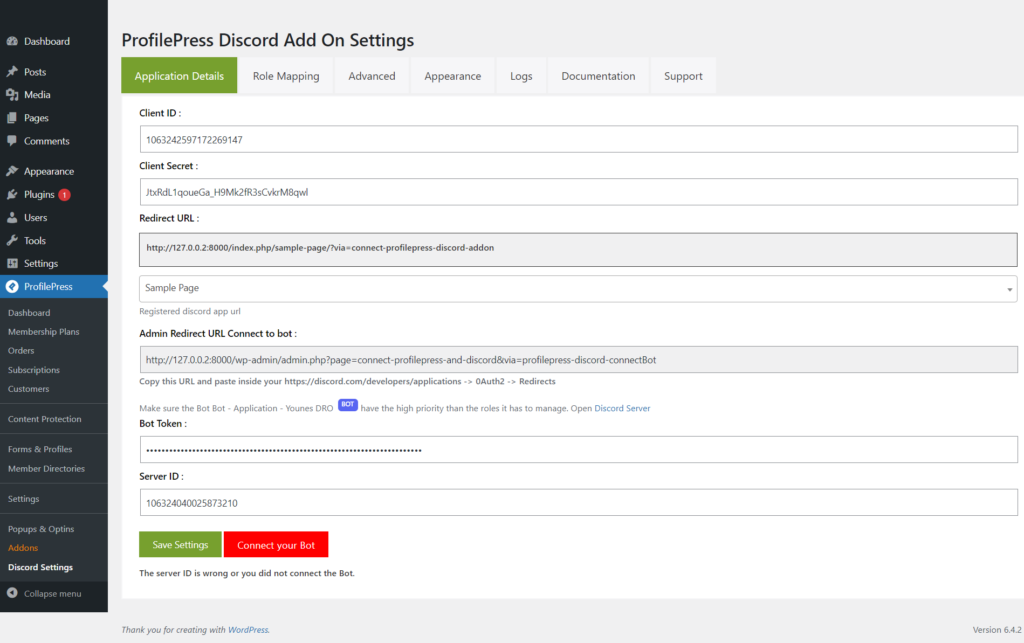Click the bot connection error message
This screenshot has width=1024, height=643.
click(247, 573)
